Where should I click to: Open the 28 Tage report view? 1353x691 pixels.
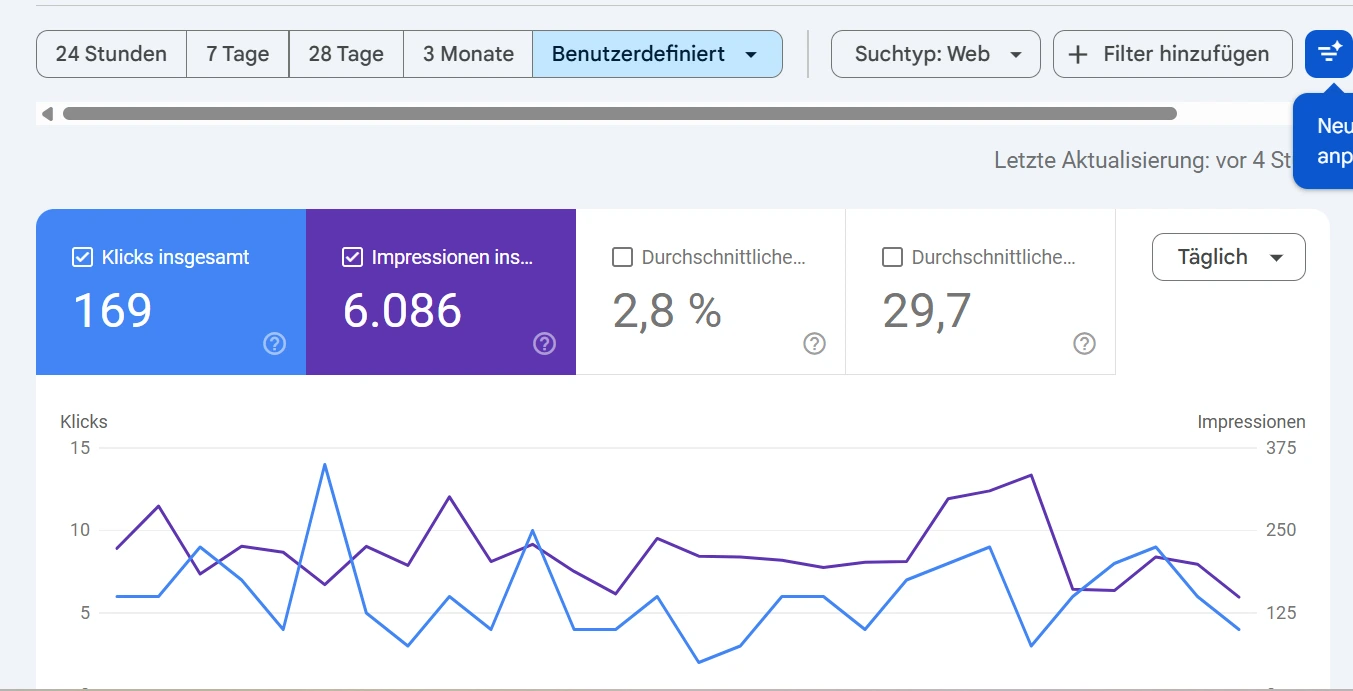point(345,54)
